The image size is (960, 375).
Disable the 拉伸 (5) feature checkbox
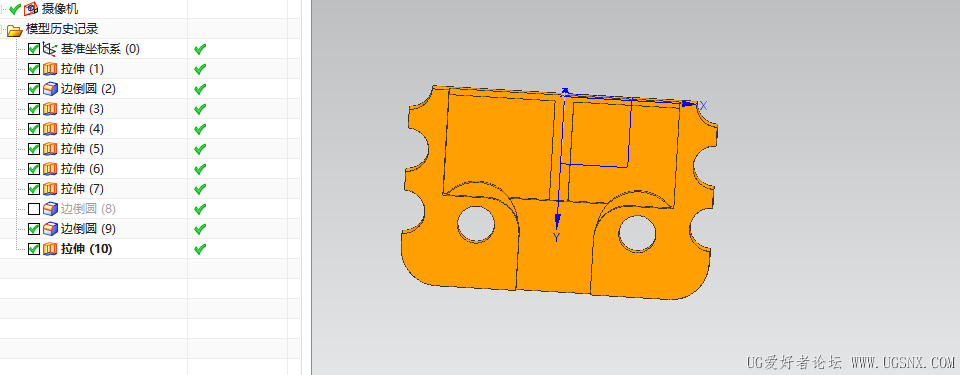(x=34, y=149)
